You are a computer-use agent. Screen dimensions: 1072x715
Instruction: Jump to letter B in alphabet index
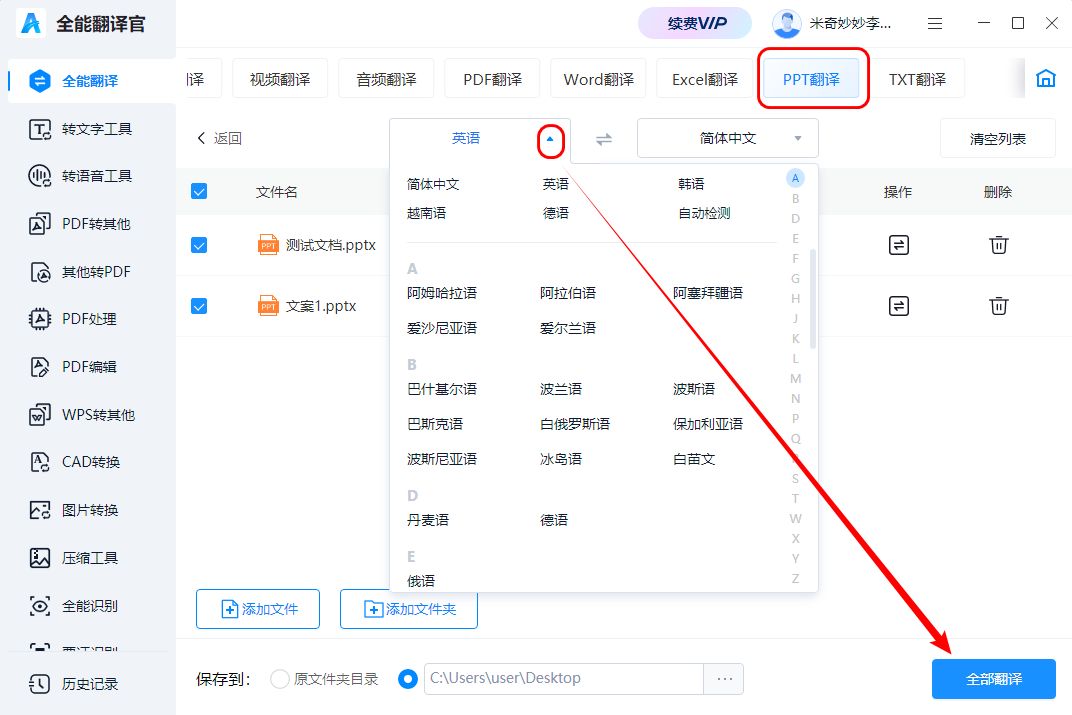click(795, 199)
